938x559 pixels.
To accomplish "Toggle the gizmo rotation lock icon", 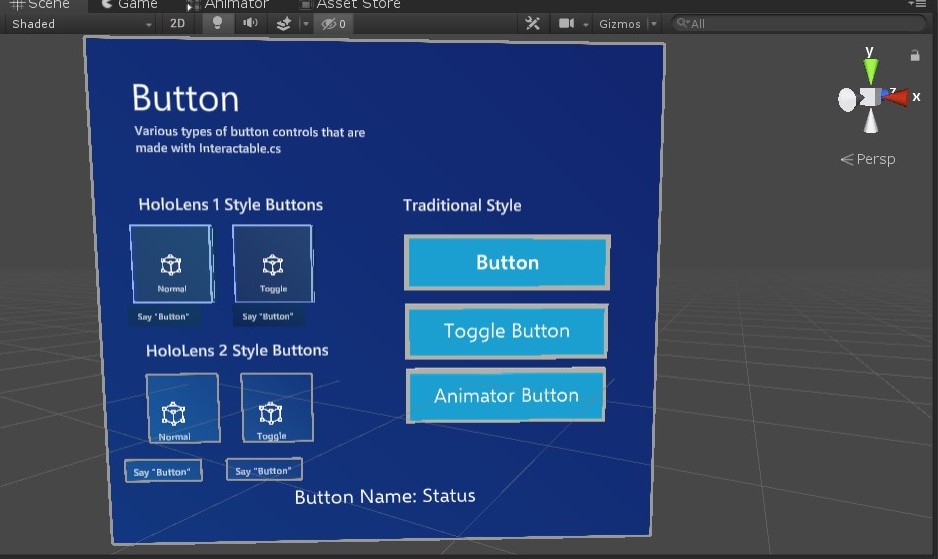I will (x=915, y=56).
